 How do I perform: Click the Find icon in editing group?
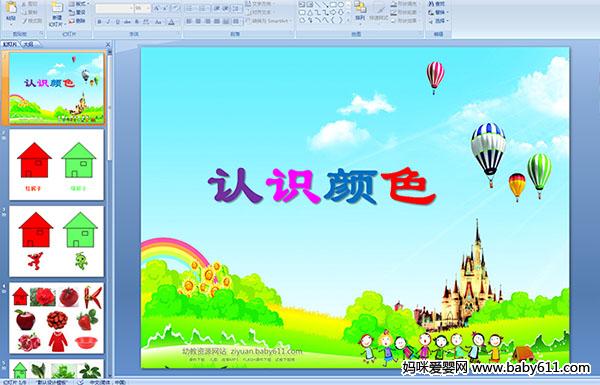(x=437, y=4)
